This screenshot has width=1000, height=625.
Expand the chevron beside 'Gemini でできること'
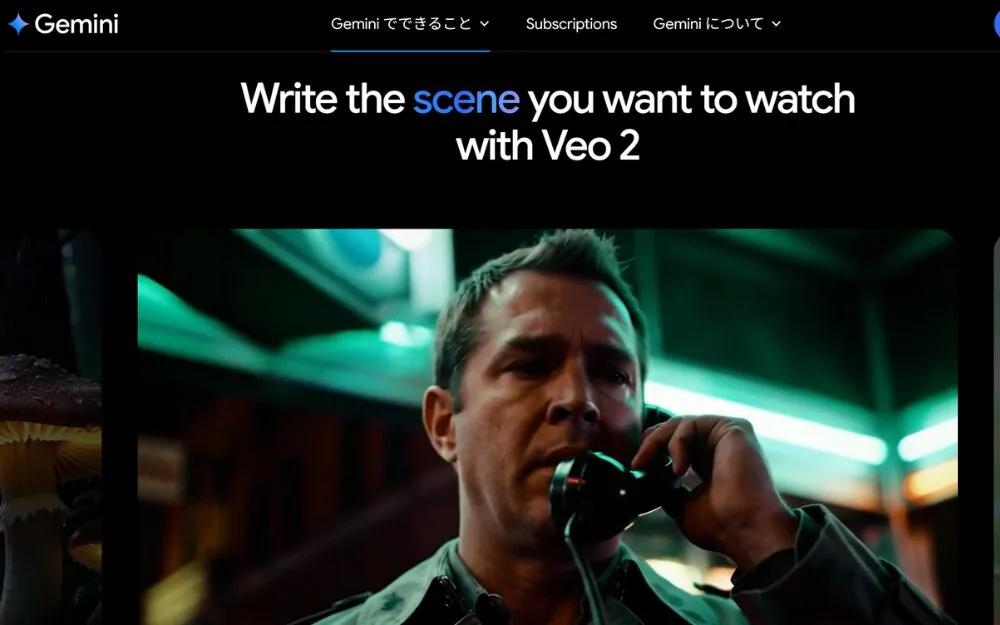pyautogui.click(x=484, y=24)
